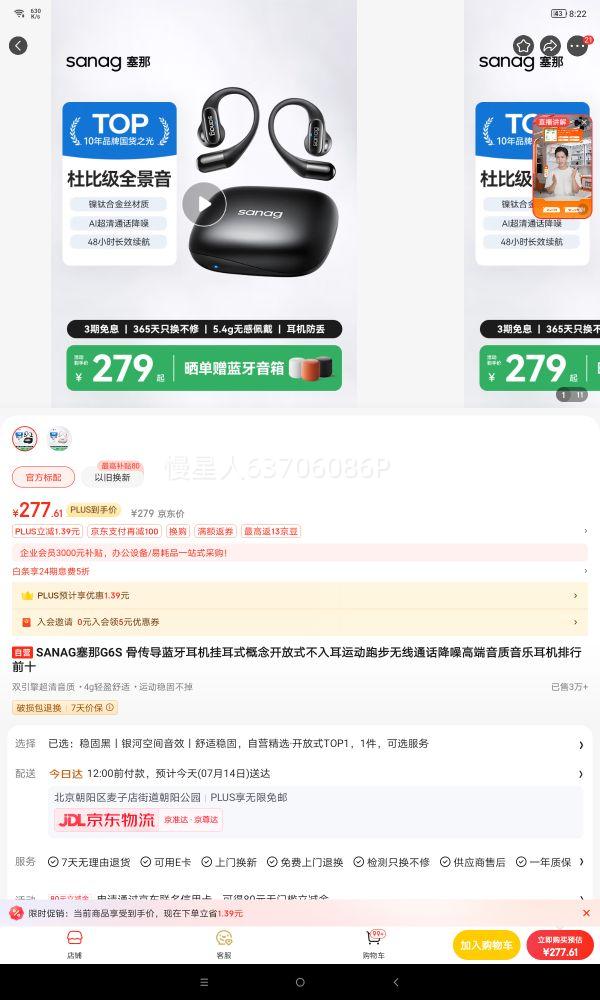Open the share arrow icon

(550, 45)
